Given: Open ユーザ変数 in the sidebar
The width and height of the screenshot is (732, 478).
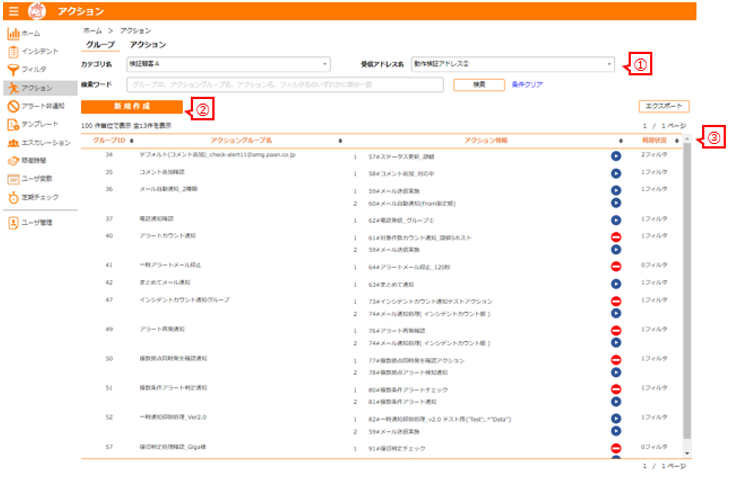Looking at the screenshot, I should click(x=30, y=179).
